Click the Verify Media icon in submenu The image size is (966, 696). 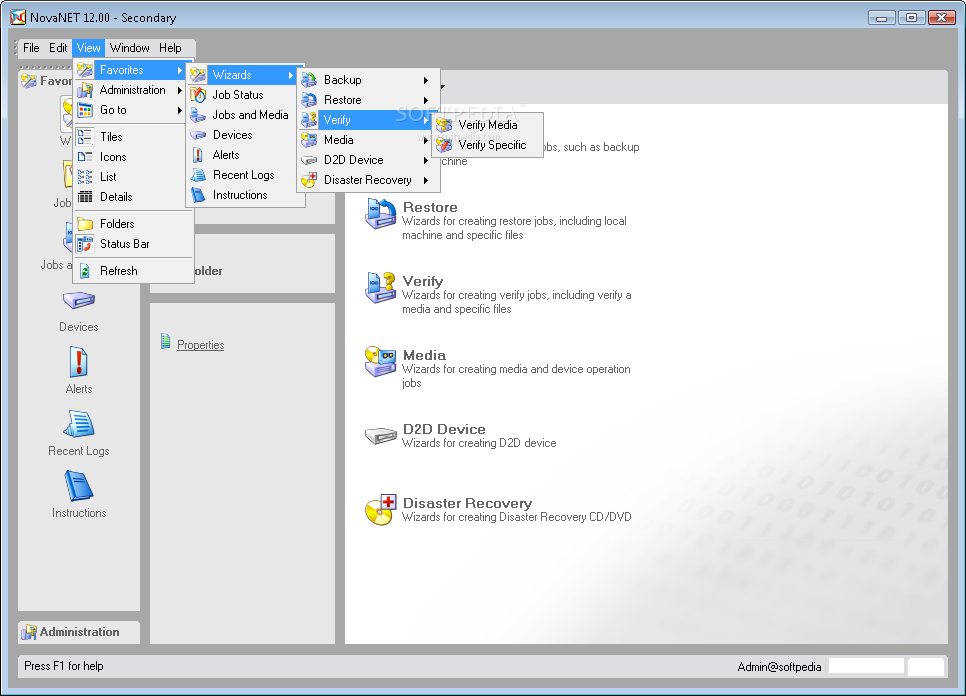(444, 125)
